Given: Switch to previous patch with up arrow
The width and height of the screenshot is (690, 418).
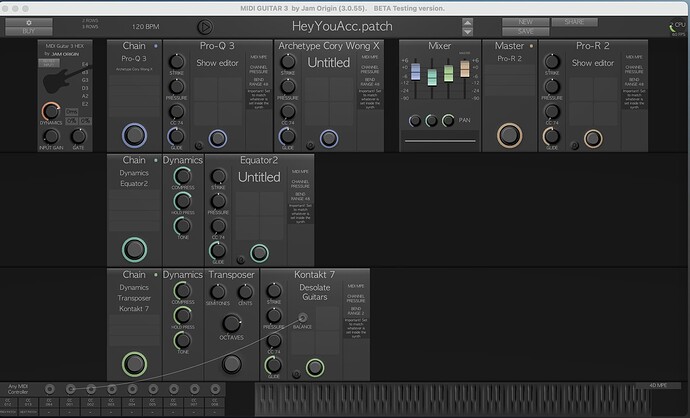Looking at the screenshot, I should [x=467, y=22].
